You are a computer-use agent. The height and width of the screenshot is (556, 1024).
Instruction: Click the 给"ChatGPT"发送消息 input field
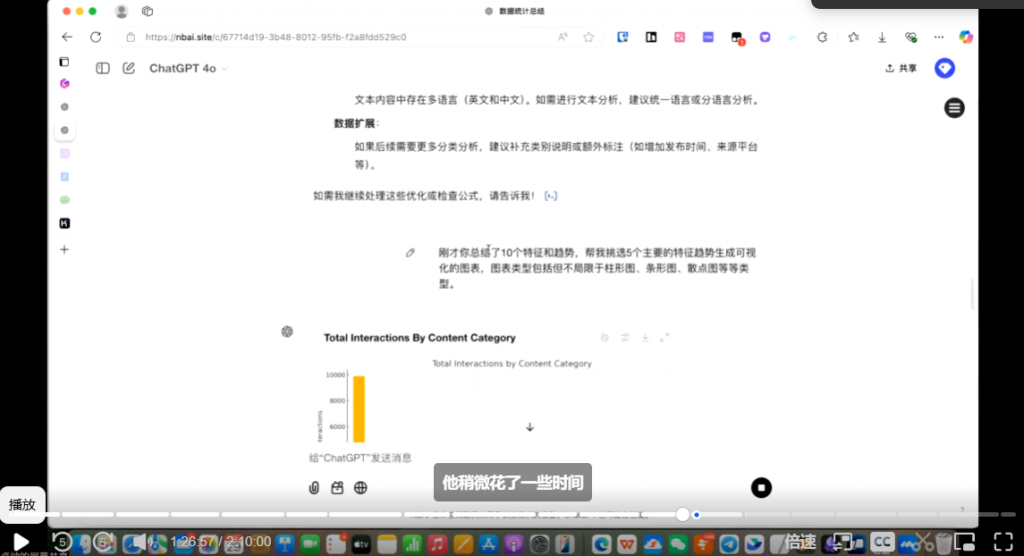tap(500, 458)
